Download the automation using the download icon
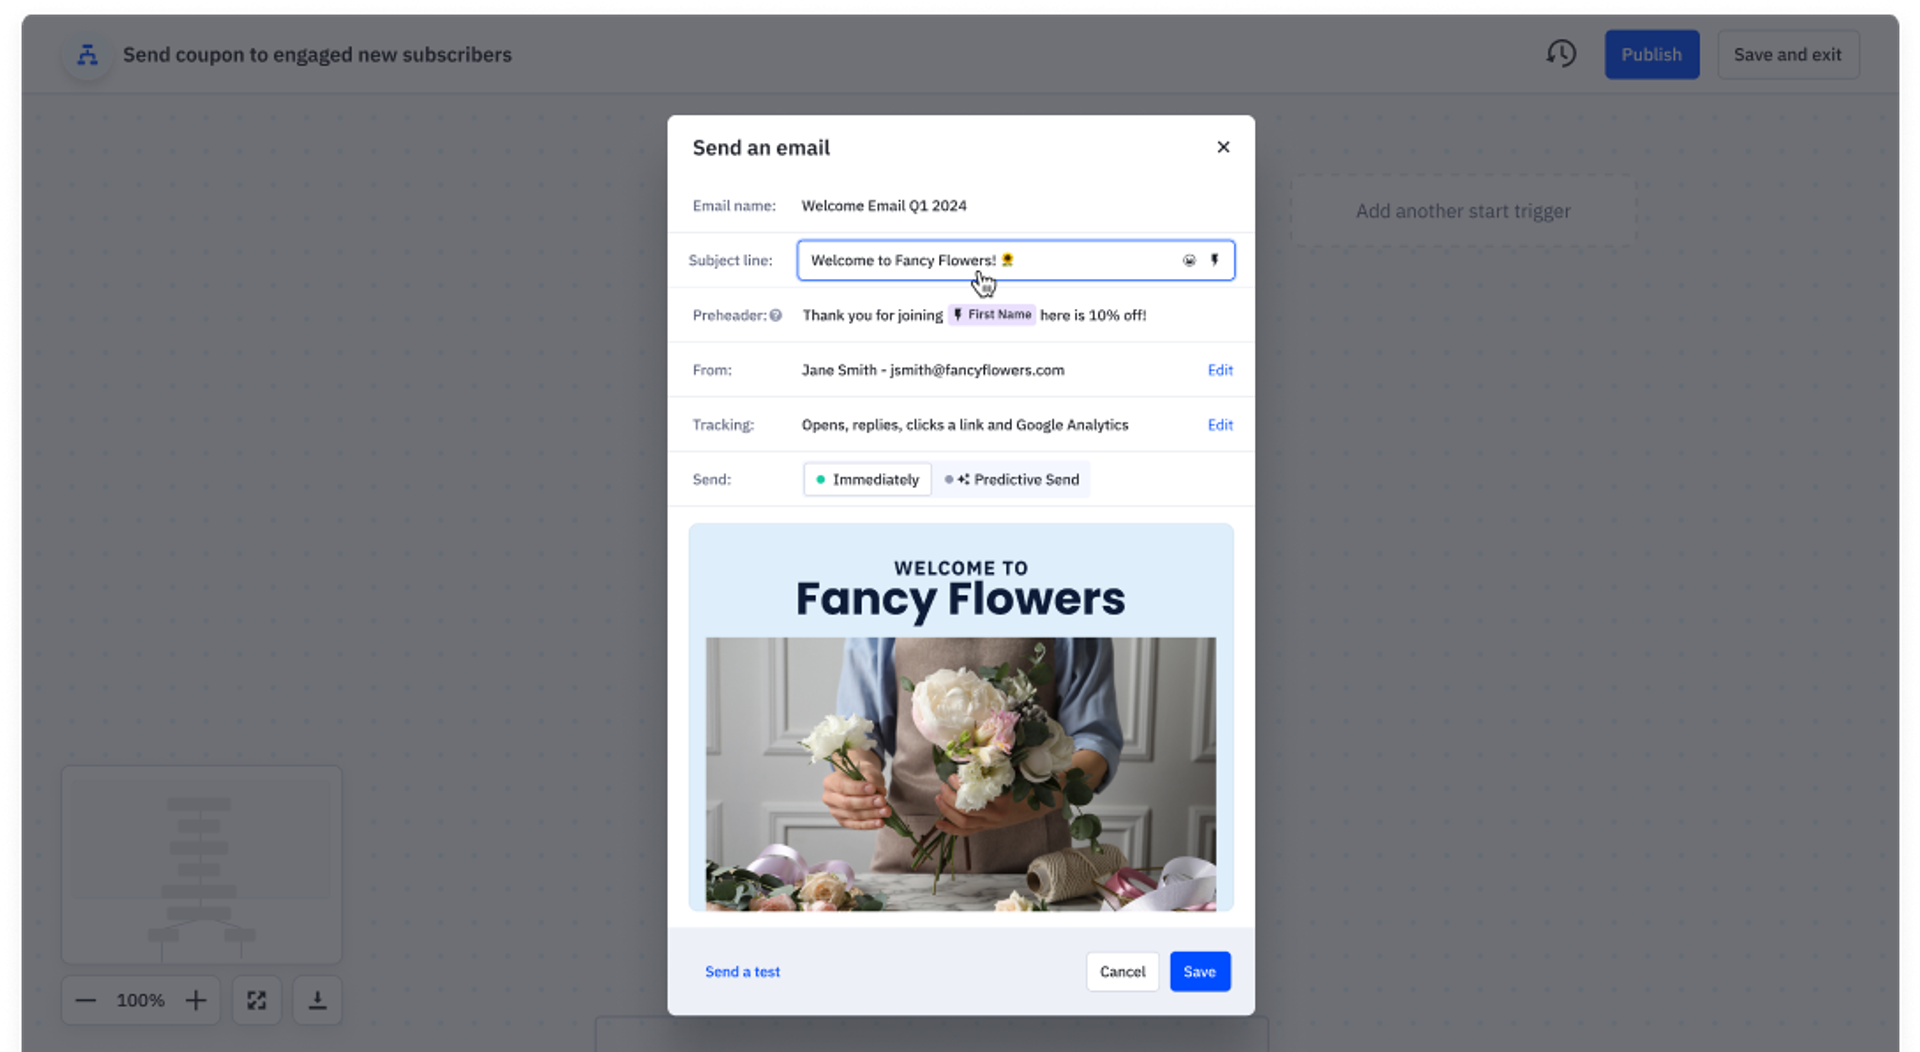Image resolution: width=1920 pixels, height=1052 pixels. pyautogui.click(x=317, y=1000)
